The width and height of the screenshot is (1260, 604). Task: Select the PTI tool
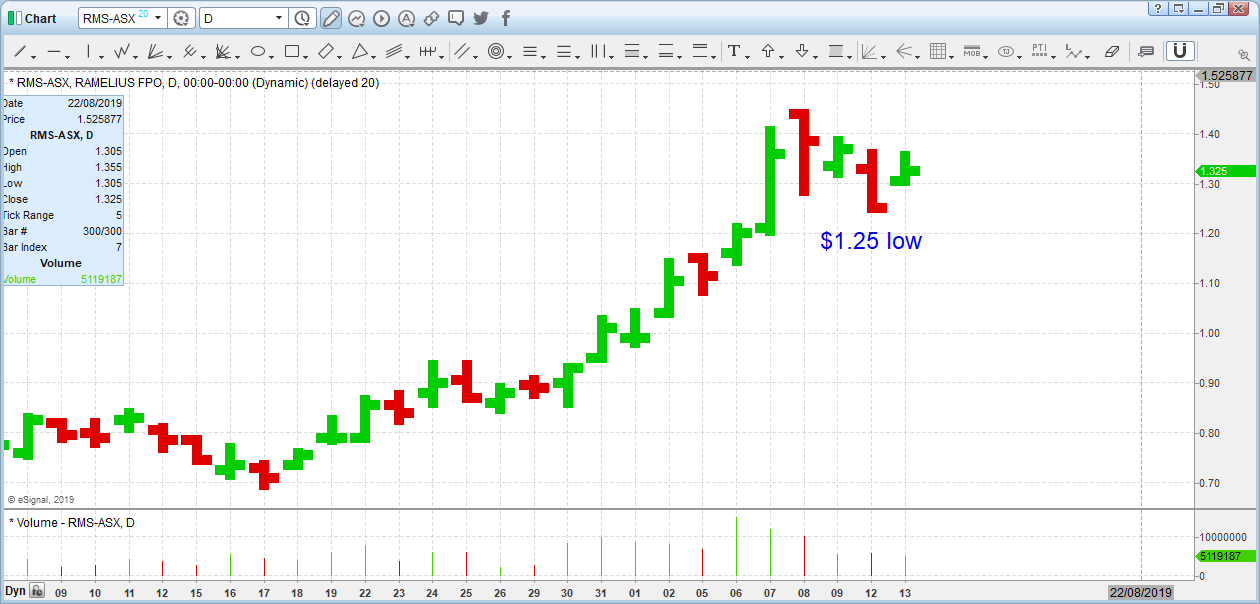click(x=1039, y=51)
